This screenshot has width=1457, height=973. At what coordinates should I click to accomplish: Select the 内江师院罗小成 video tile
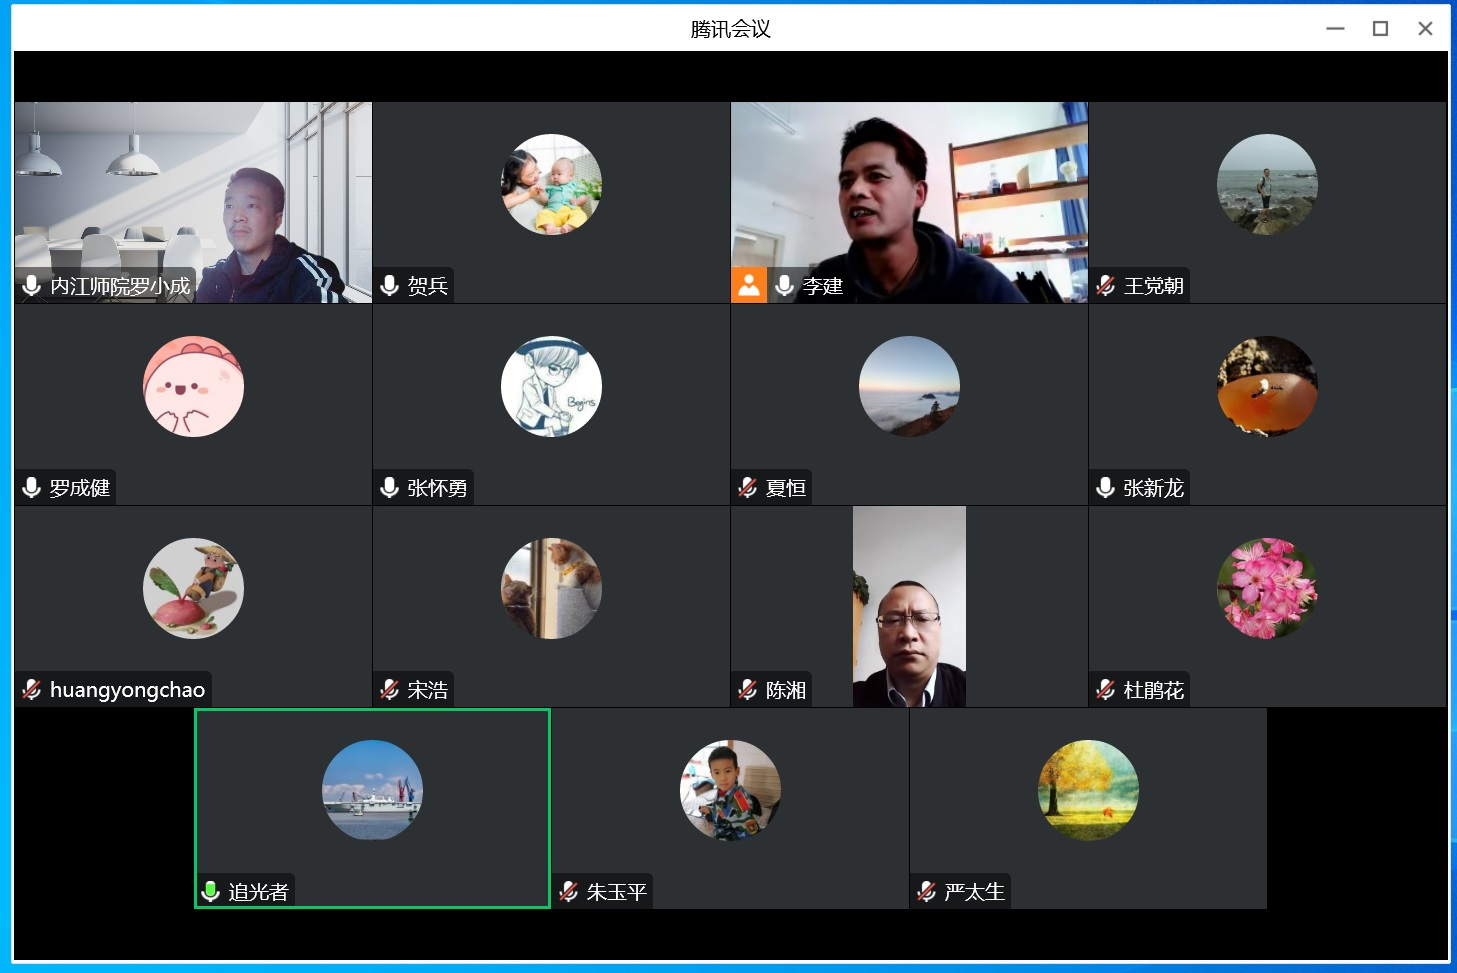click(193, 200)
